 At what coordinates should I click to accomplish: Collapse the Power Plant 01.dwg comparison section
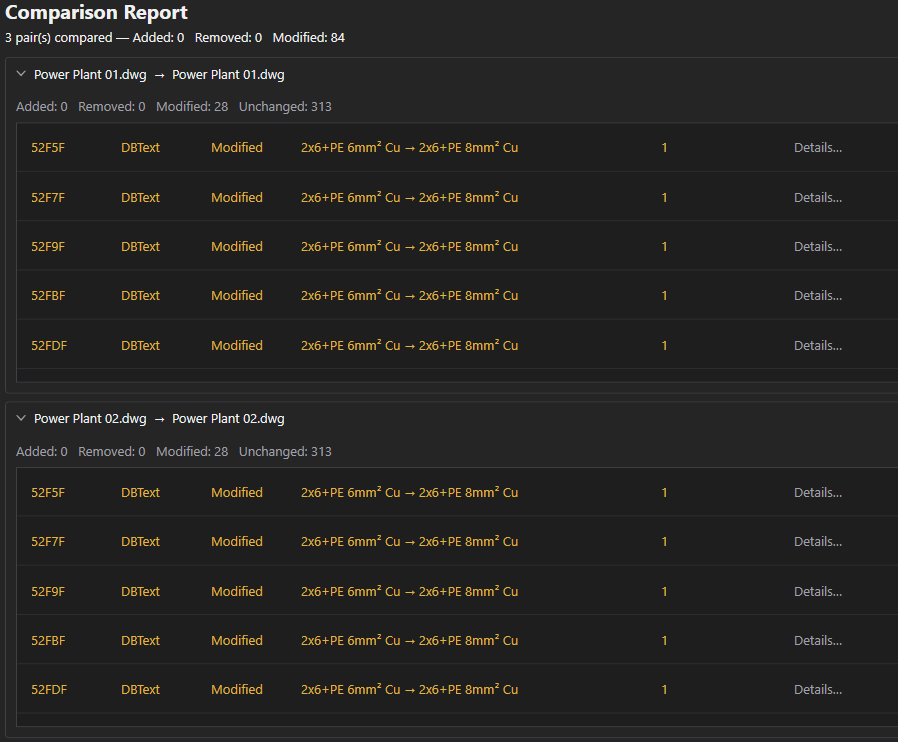point(21,74)
